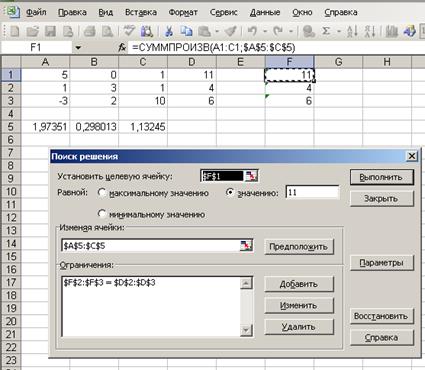Click the Format Painter brush icon
The image size is (425, 370).
click(x=231, y=32)
